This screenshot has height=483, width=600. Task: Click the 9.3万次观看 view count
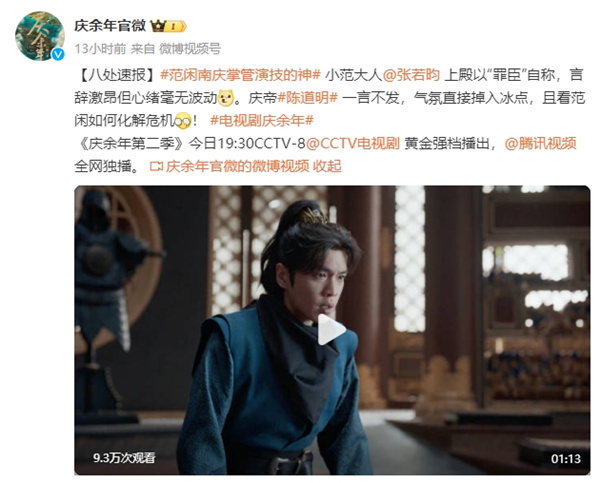click(x=124, y=458)
